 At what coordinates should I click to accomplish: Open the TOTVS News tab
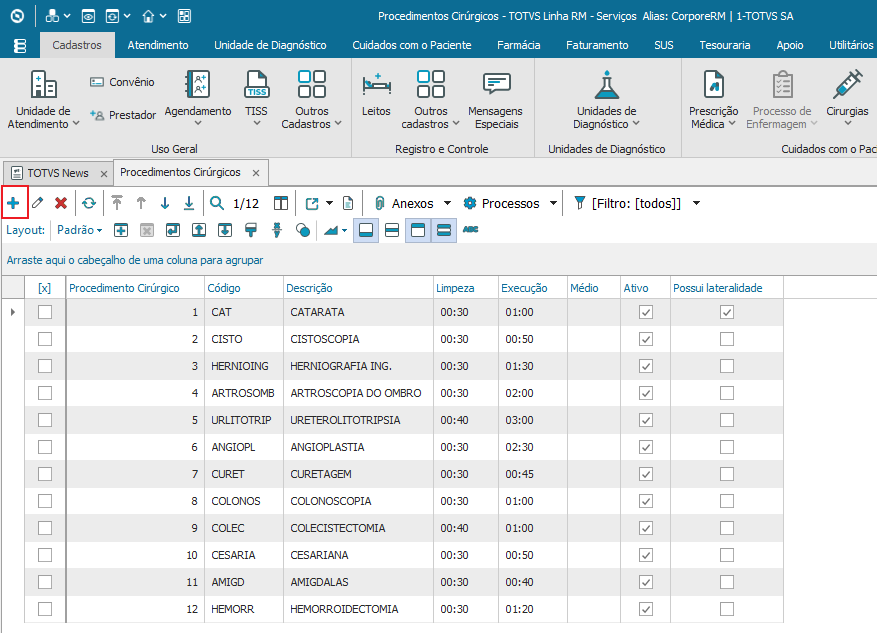click(x=58, y=173)
